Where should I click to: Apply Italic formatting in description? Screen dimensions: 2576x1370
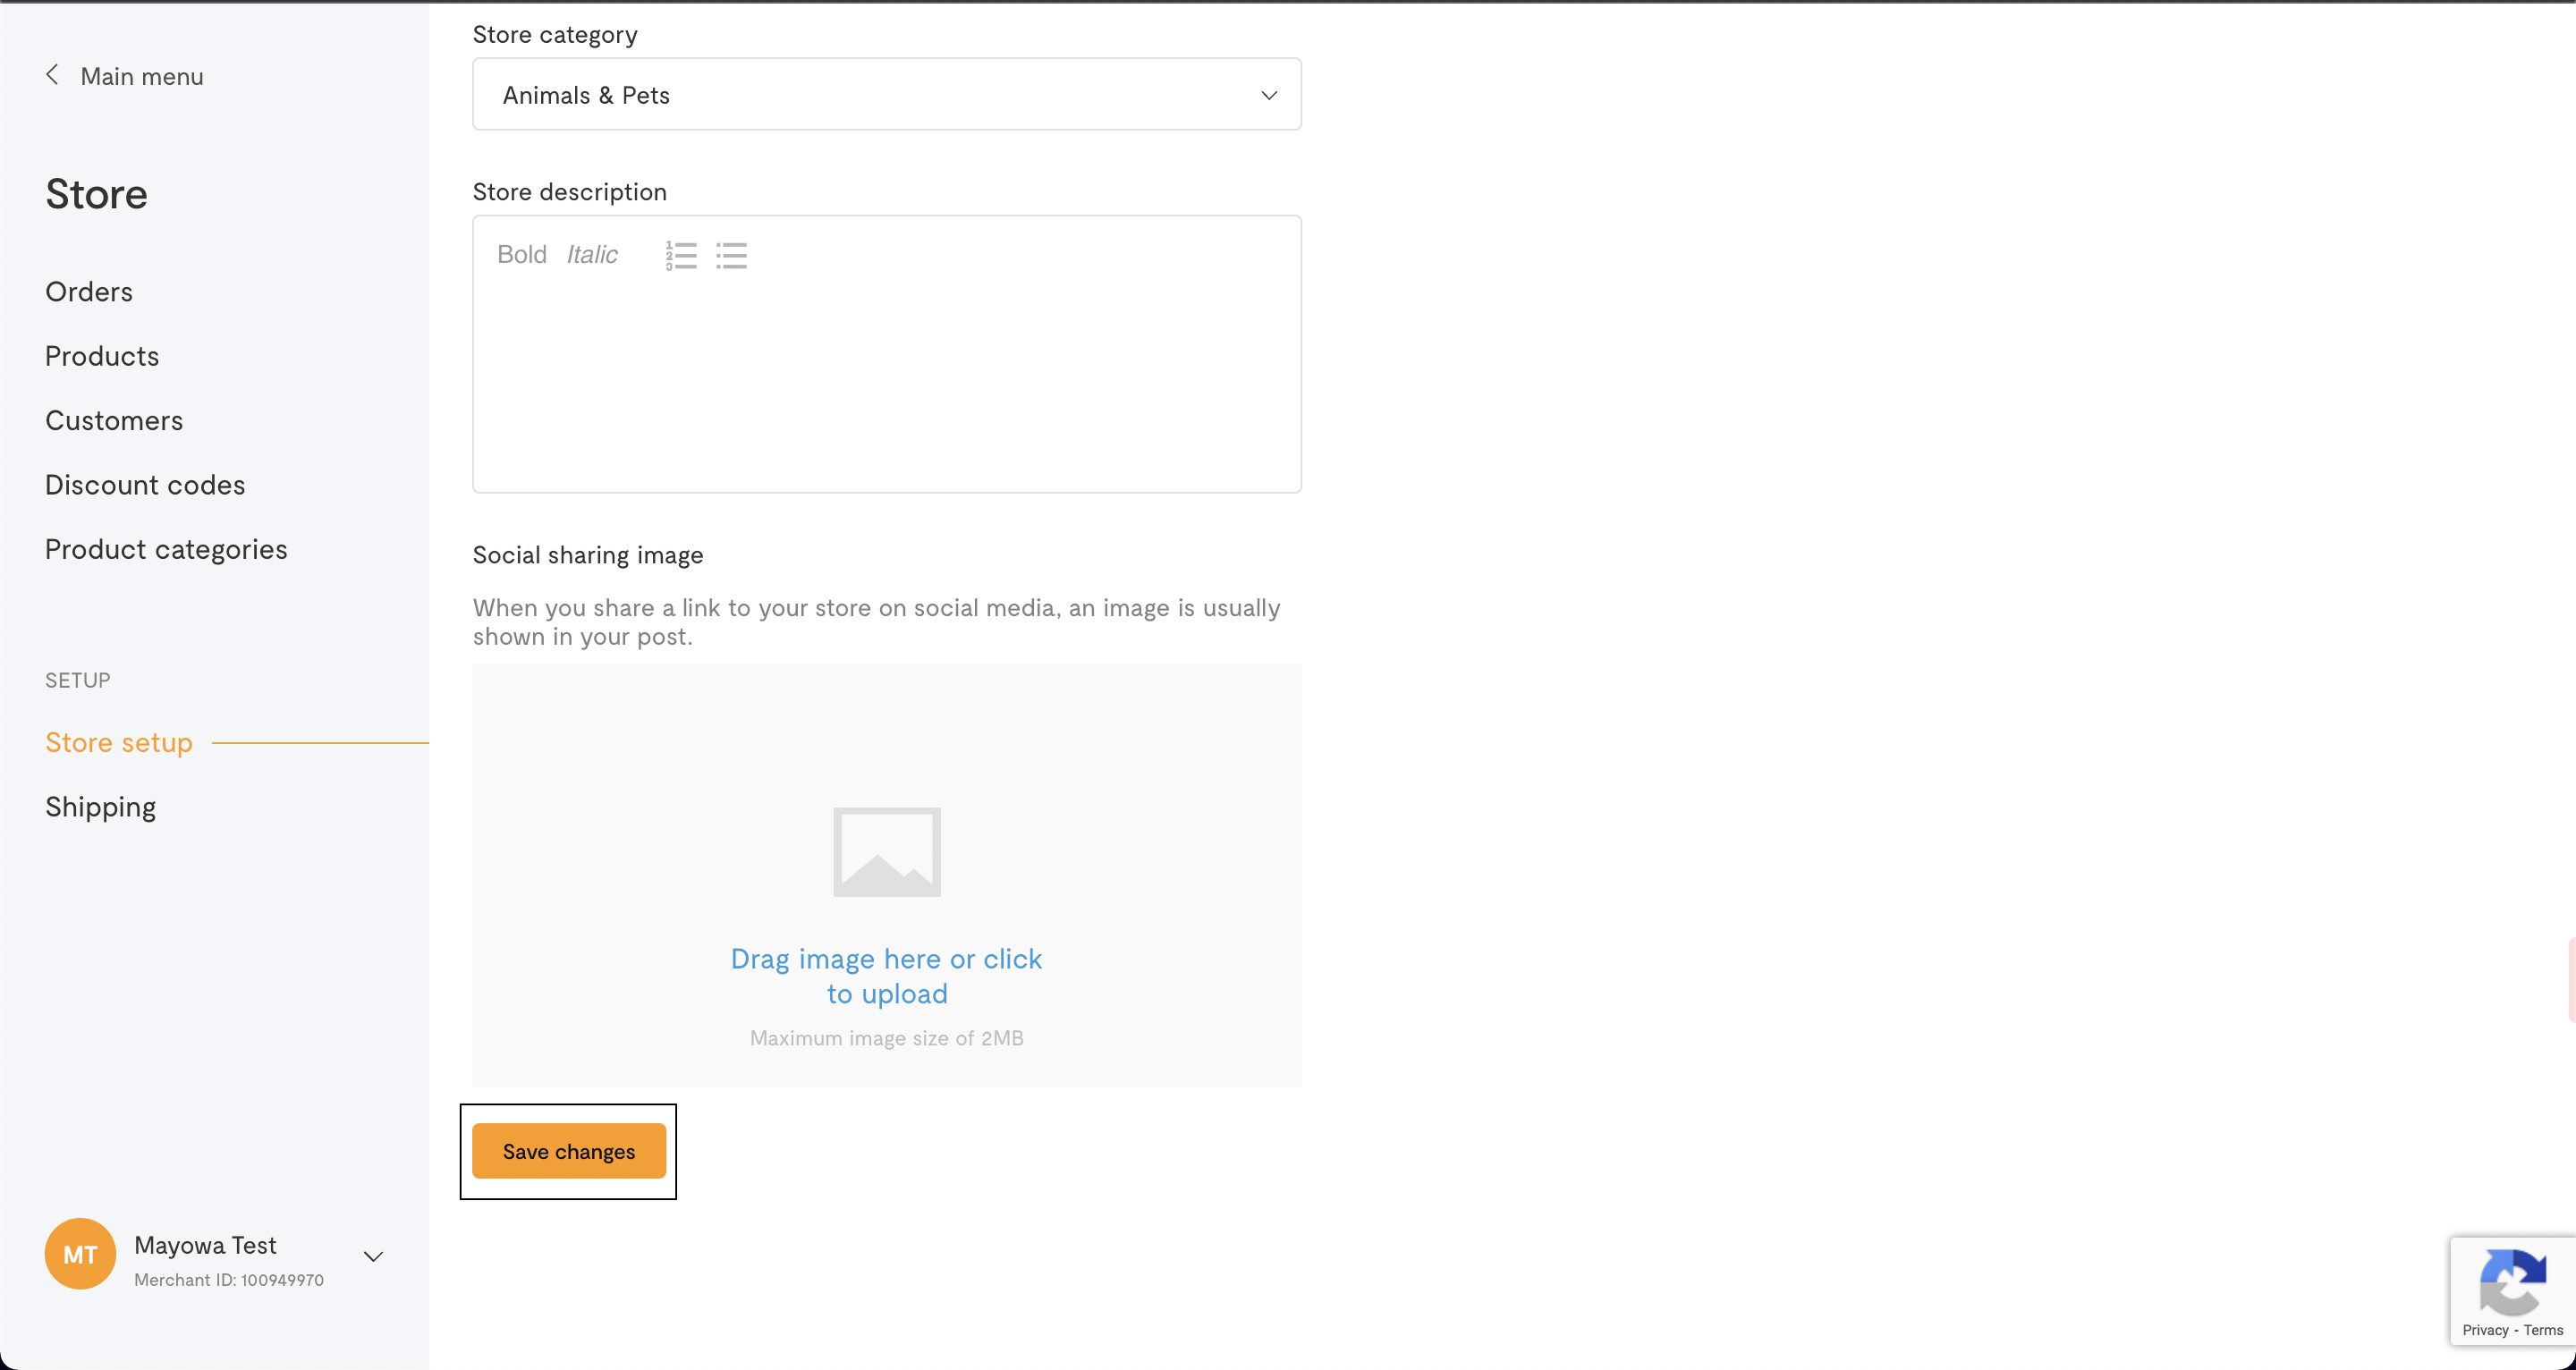pos(592,255)
